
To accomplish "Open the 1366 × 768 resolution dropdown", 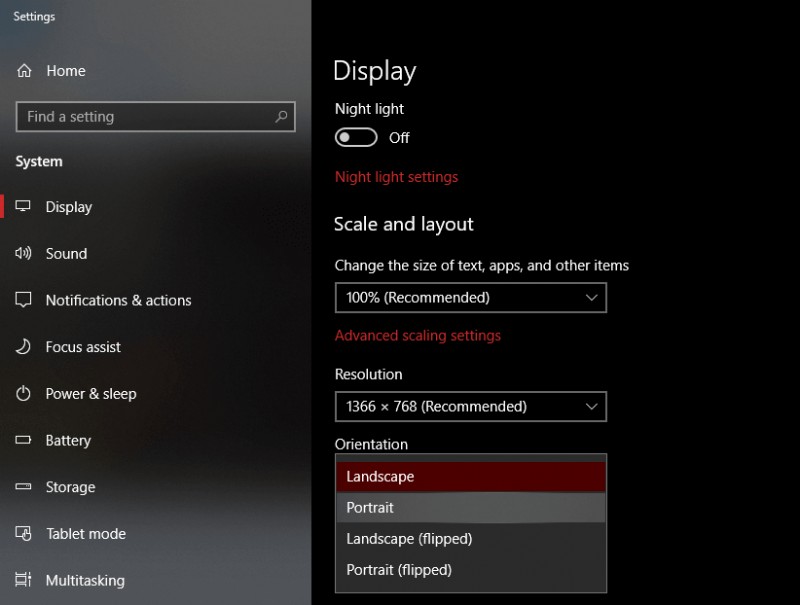I will tap(470, 407).
